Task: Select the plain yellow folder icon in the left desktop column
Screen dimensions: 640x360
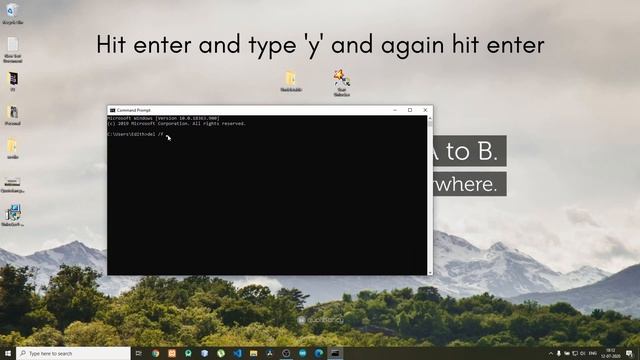Action: tap(12, 149)
